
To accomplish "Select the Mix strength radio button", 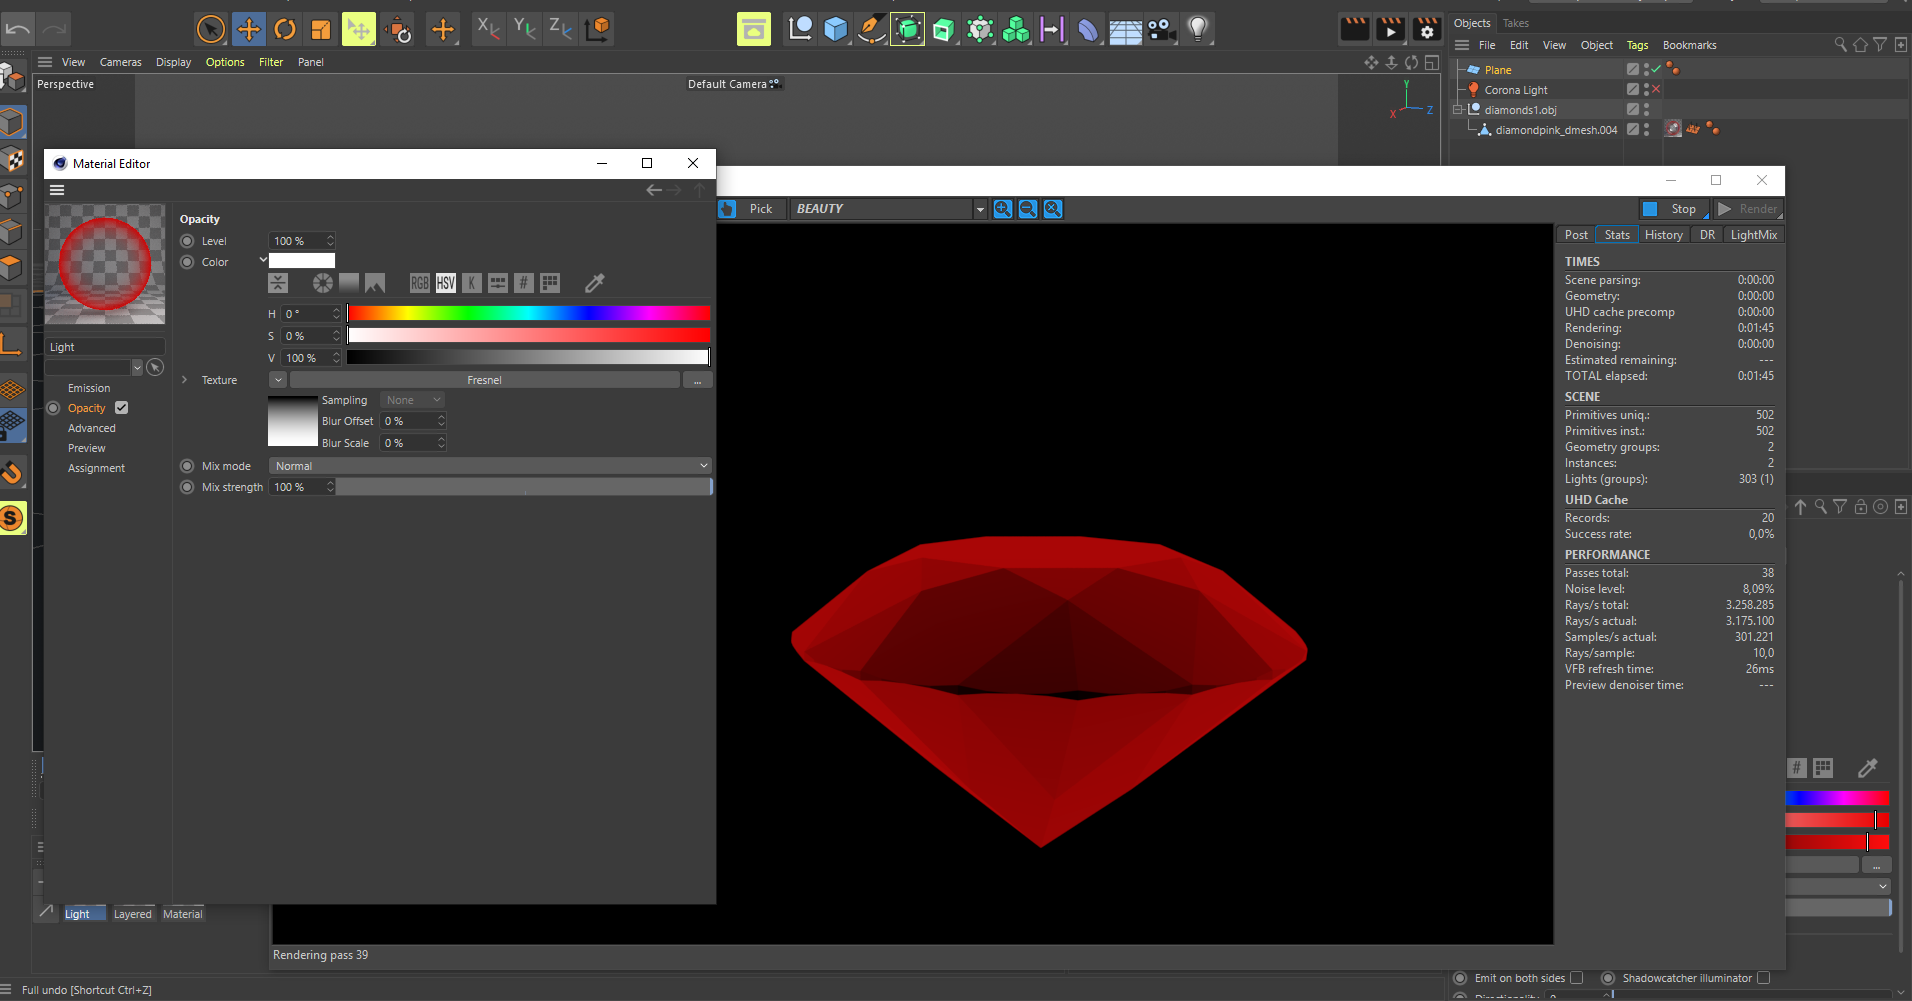I will click(187, 487).
